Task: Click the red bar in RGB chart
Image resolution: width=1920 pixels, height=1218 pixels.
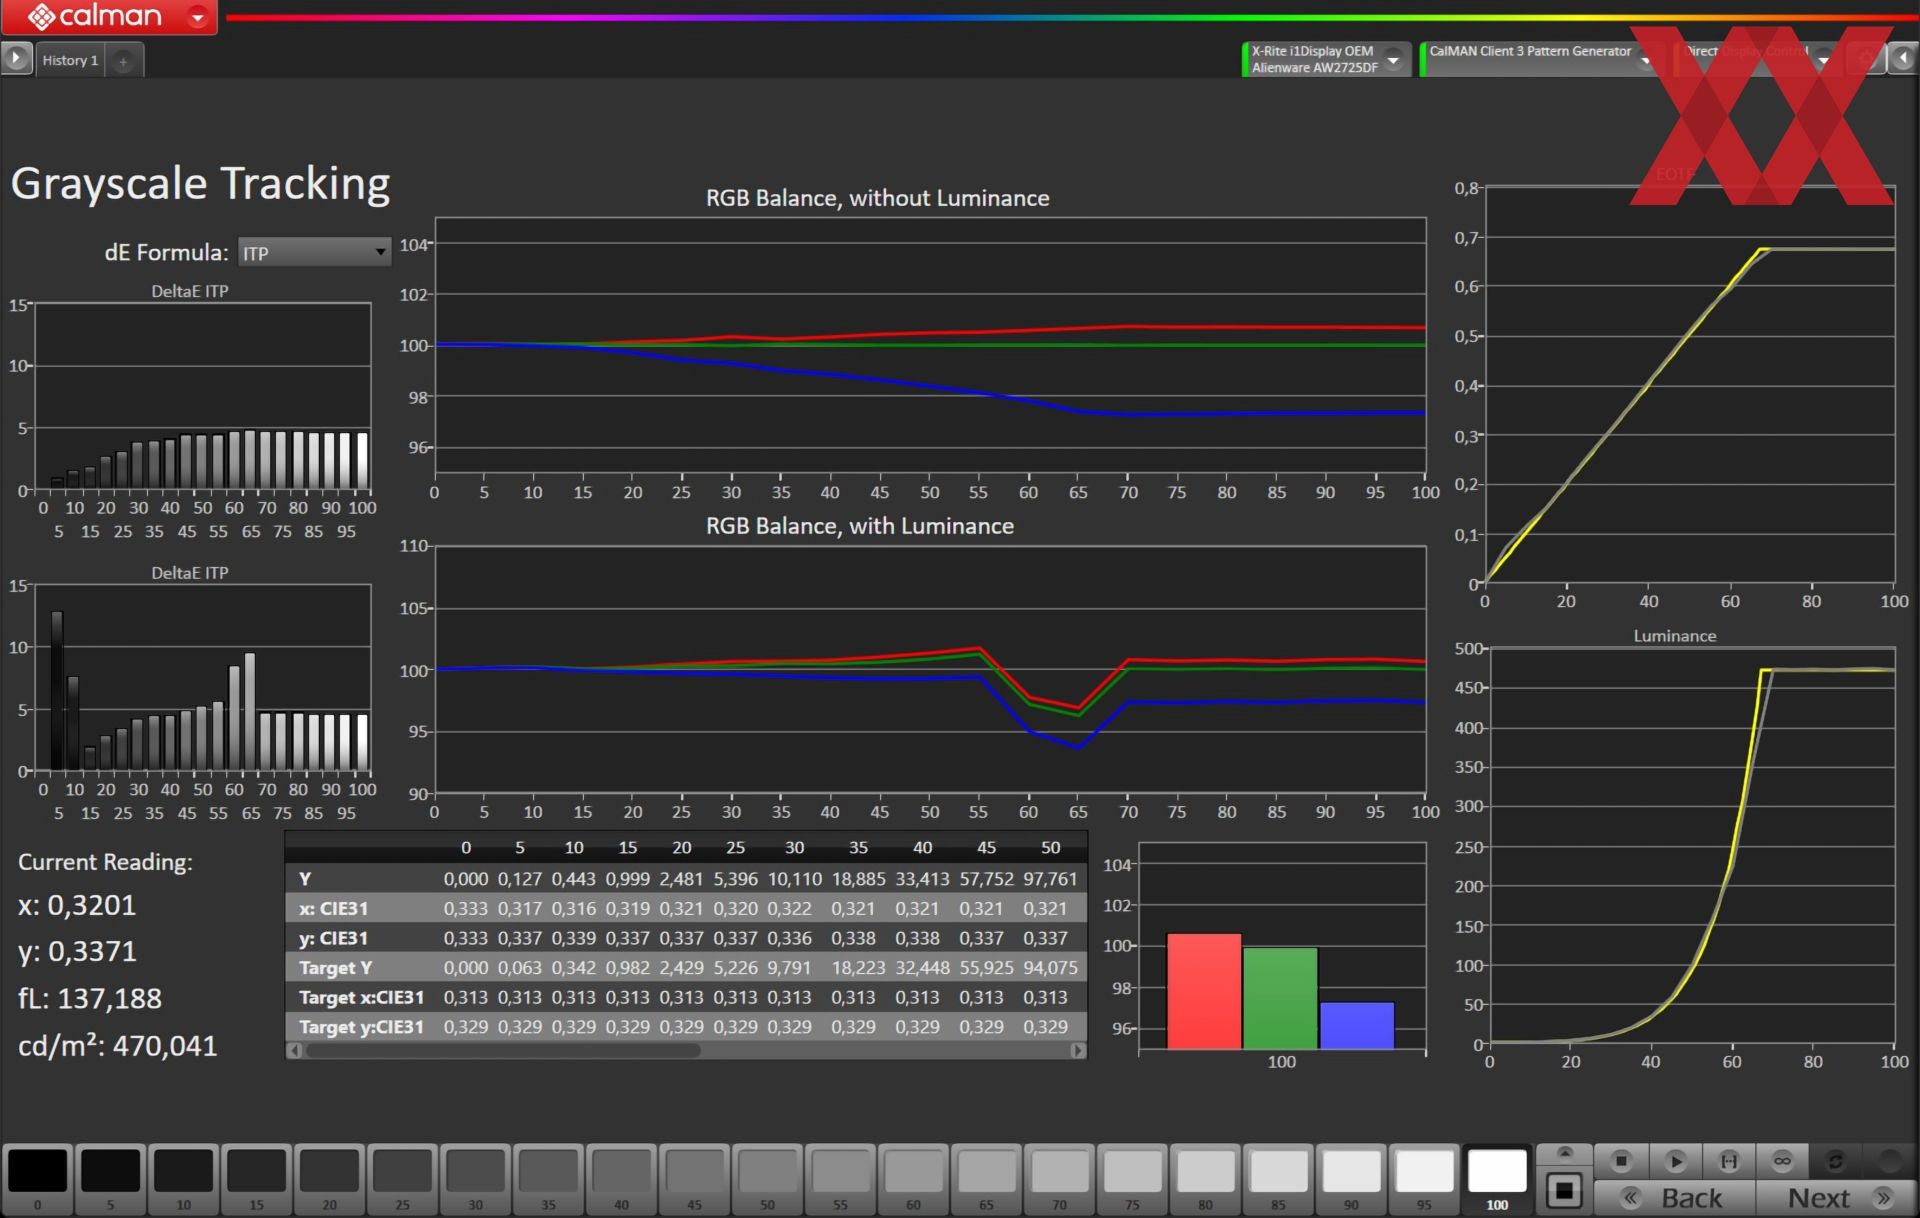Action: tap(1204, 991)
